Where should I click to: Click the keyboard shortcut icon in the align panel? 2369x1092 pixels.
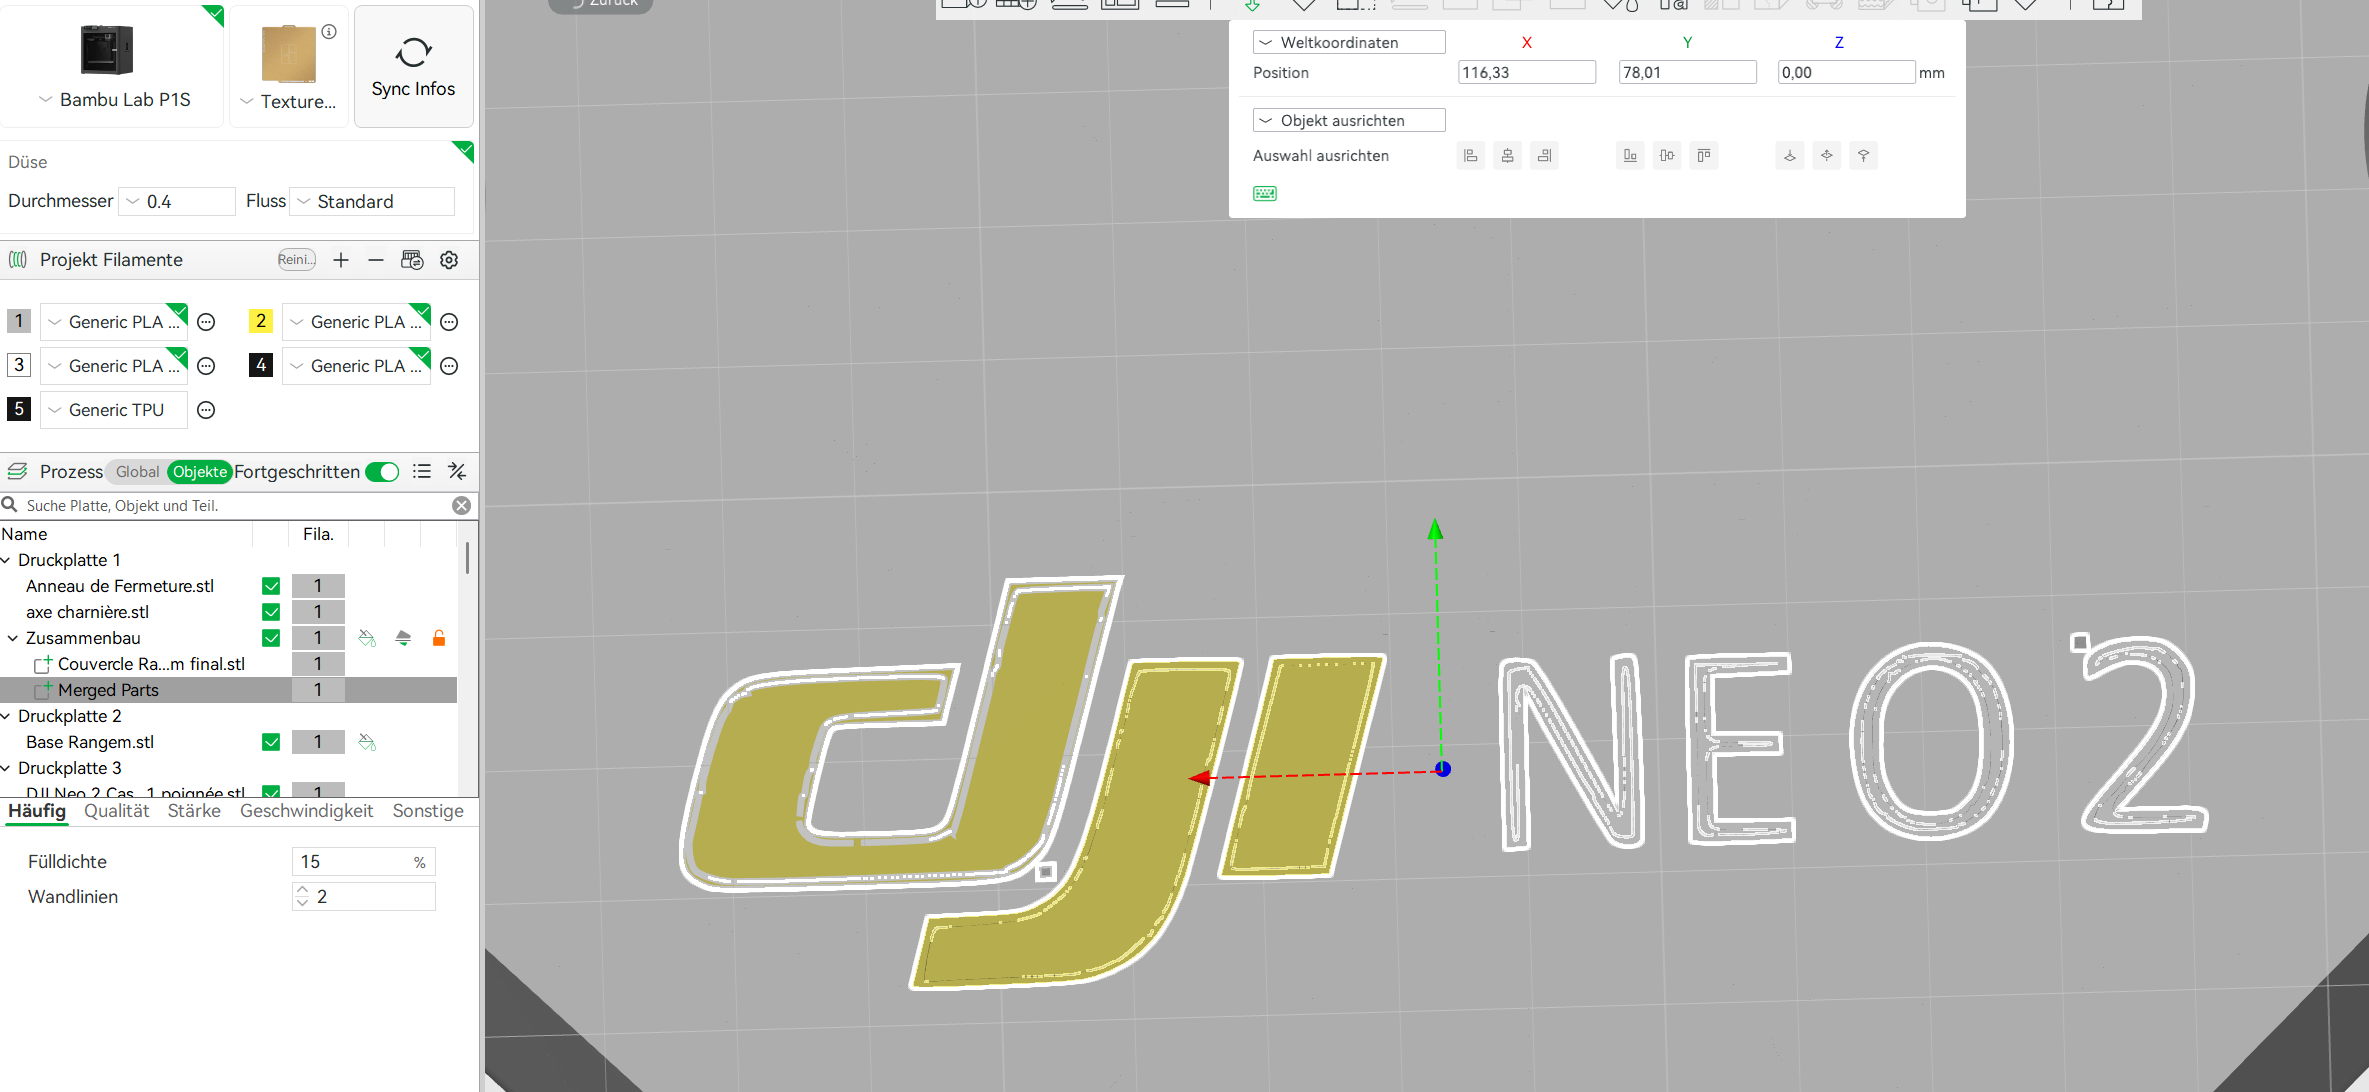tap(1265, 192)
